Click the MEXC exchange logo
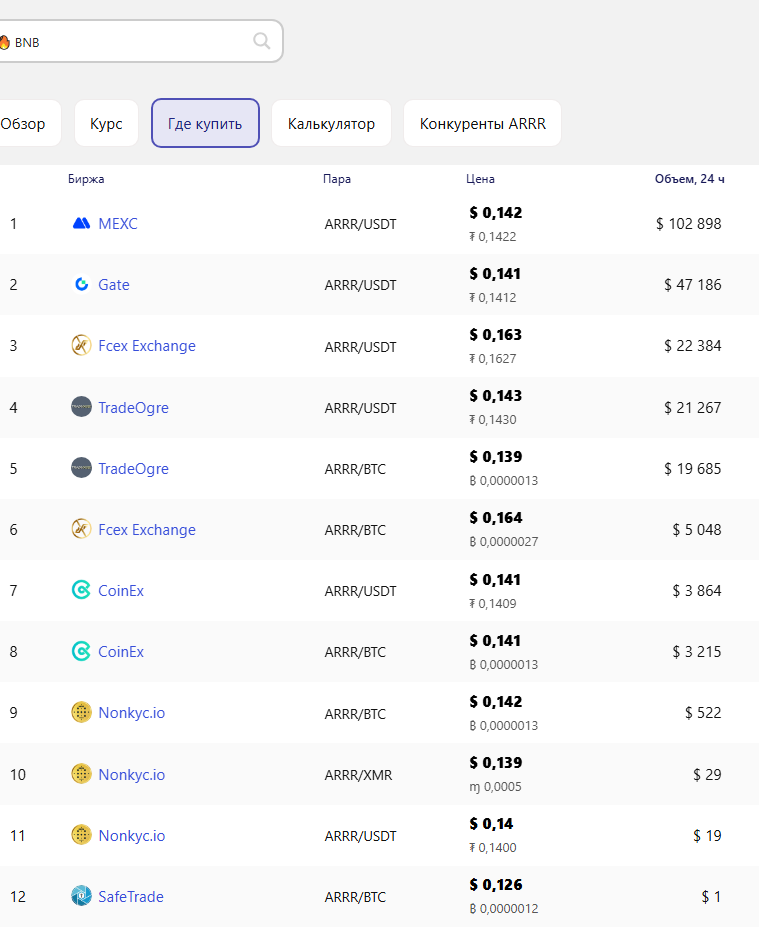Image resolution: width=759 pixels, height=937 pixels. pyautogui.click(x=81, y=223)
